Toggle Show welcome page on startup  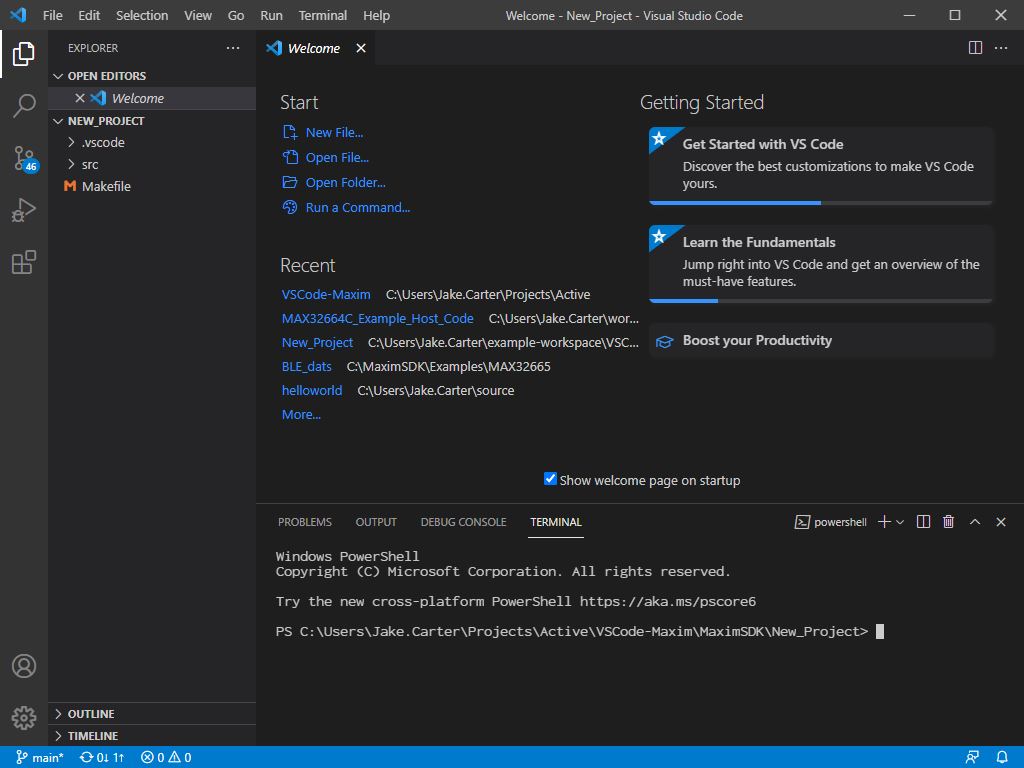(550, 479)
